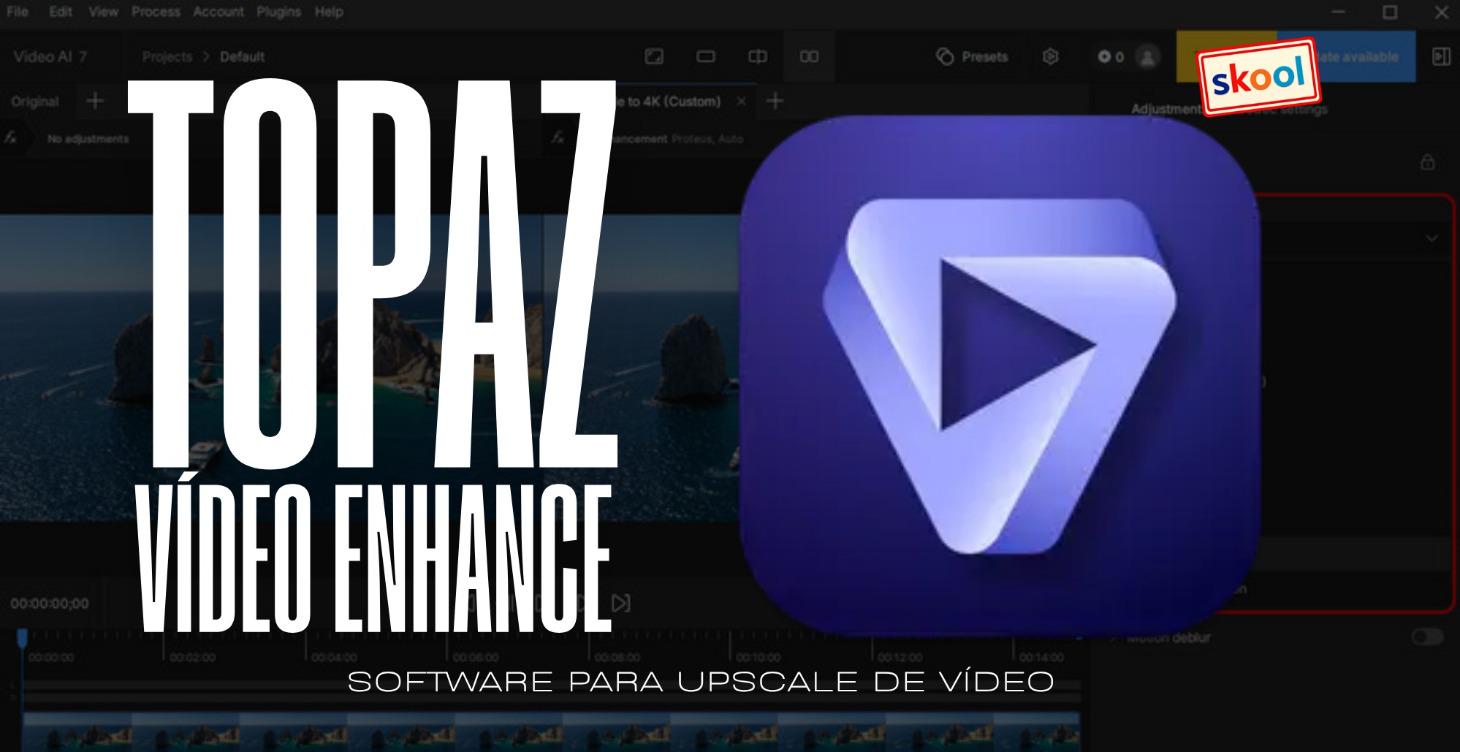Click the 00:14:00 timeline marker

[x=1040, y=657]
